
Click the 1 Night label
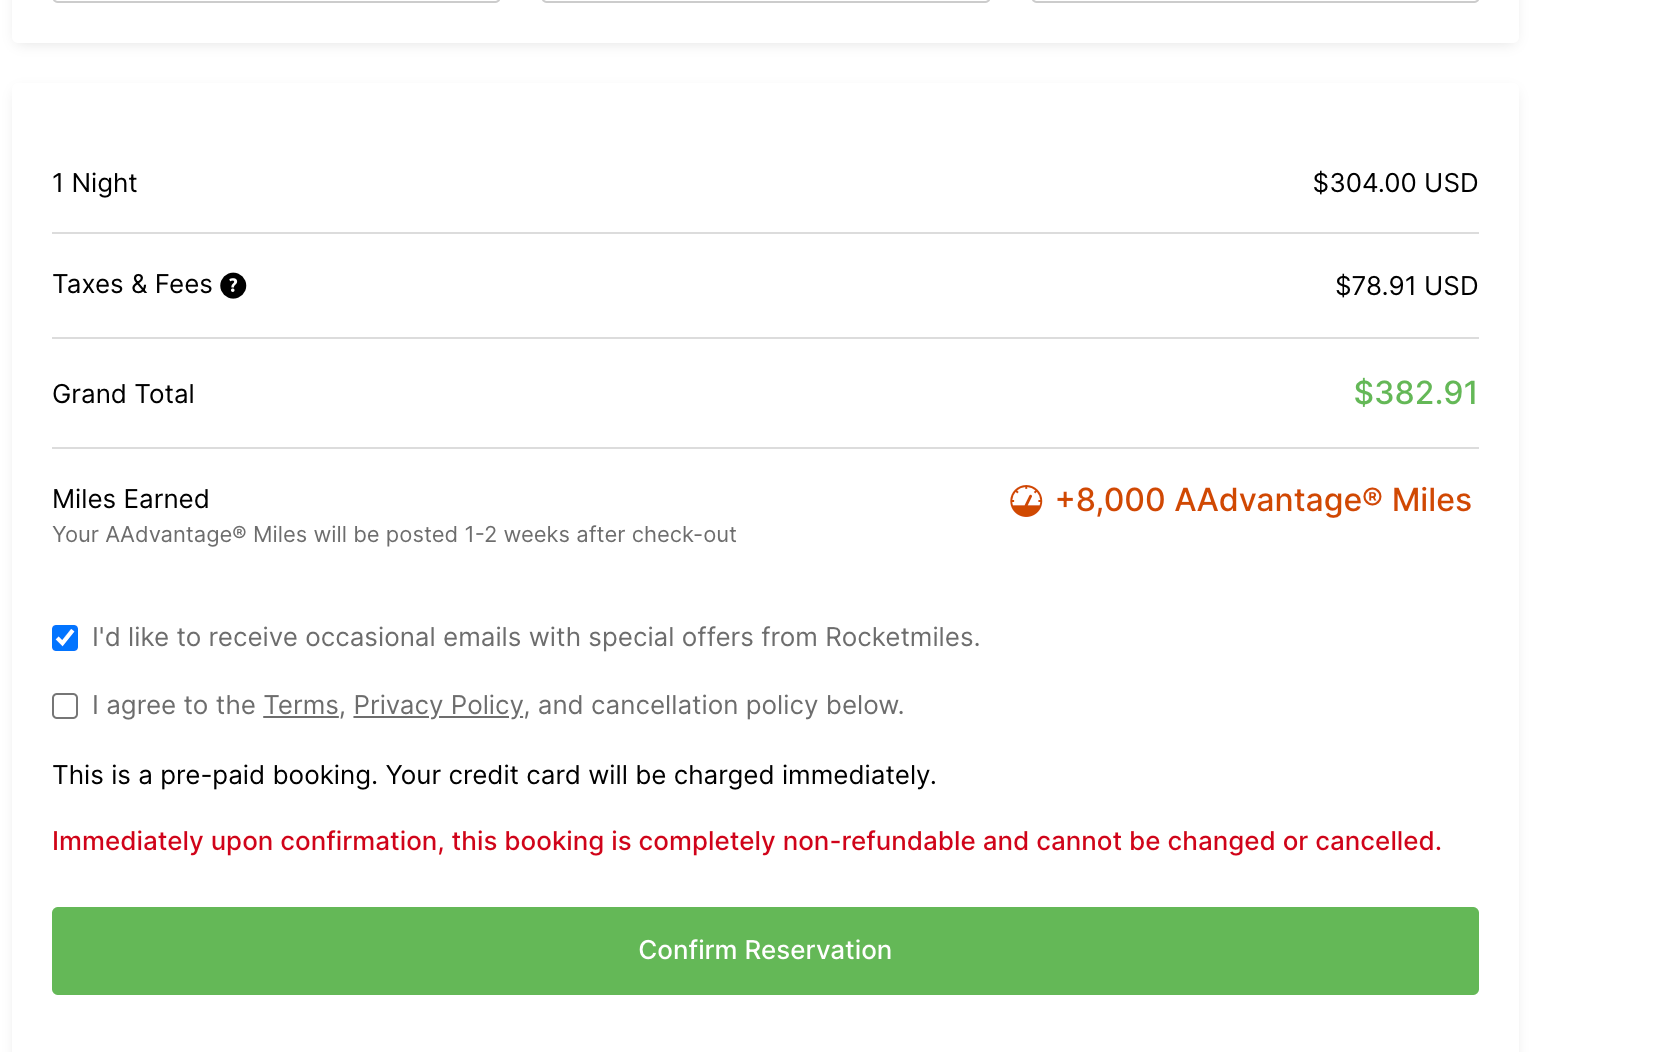(x=95, y=183)
